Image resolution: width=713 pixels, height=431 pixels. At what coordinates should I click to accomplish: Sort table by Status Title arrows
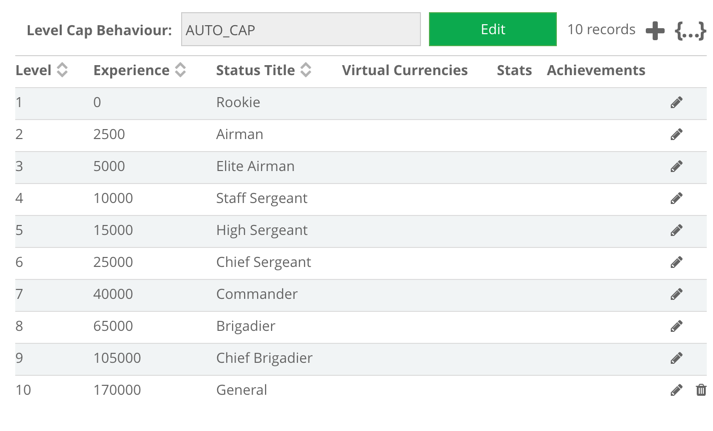306,70
